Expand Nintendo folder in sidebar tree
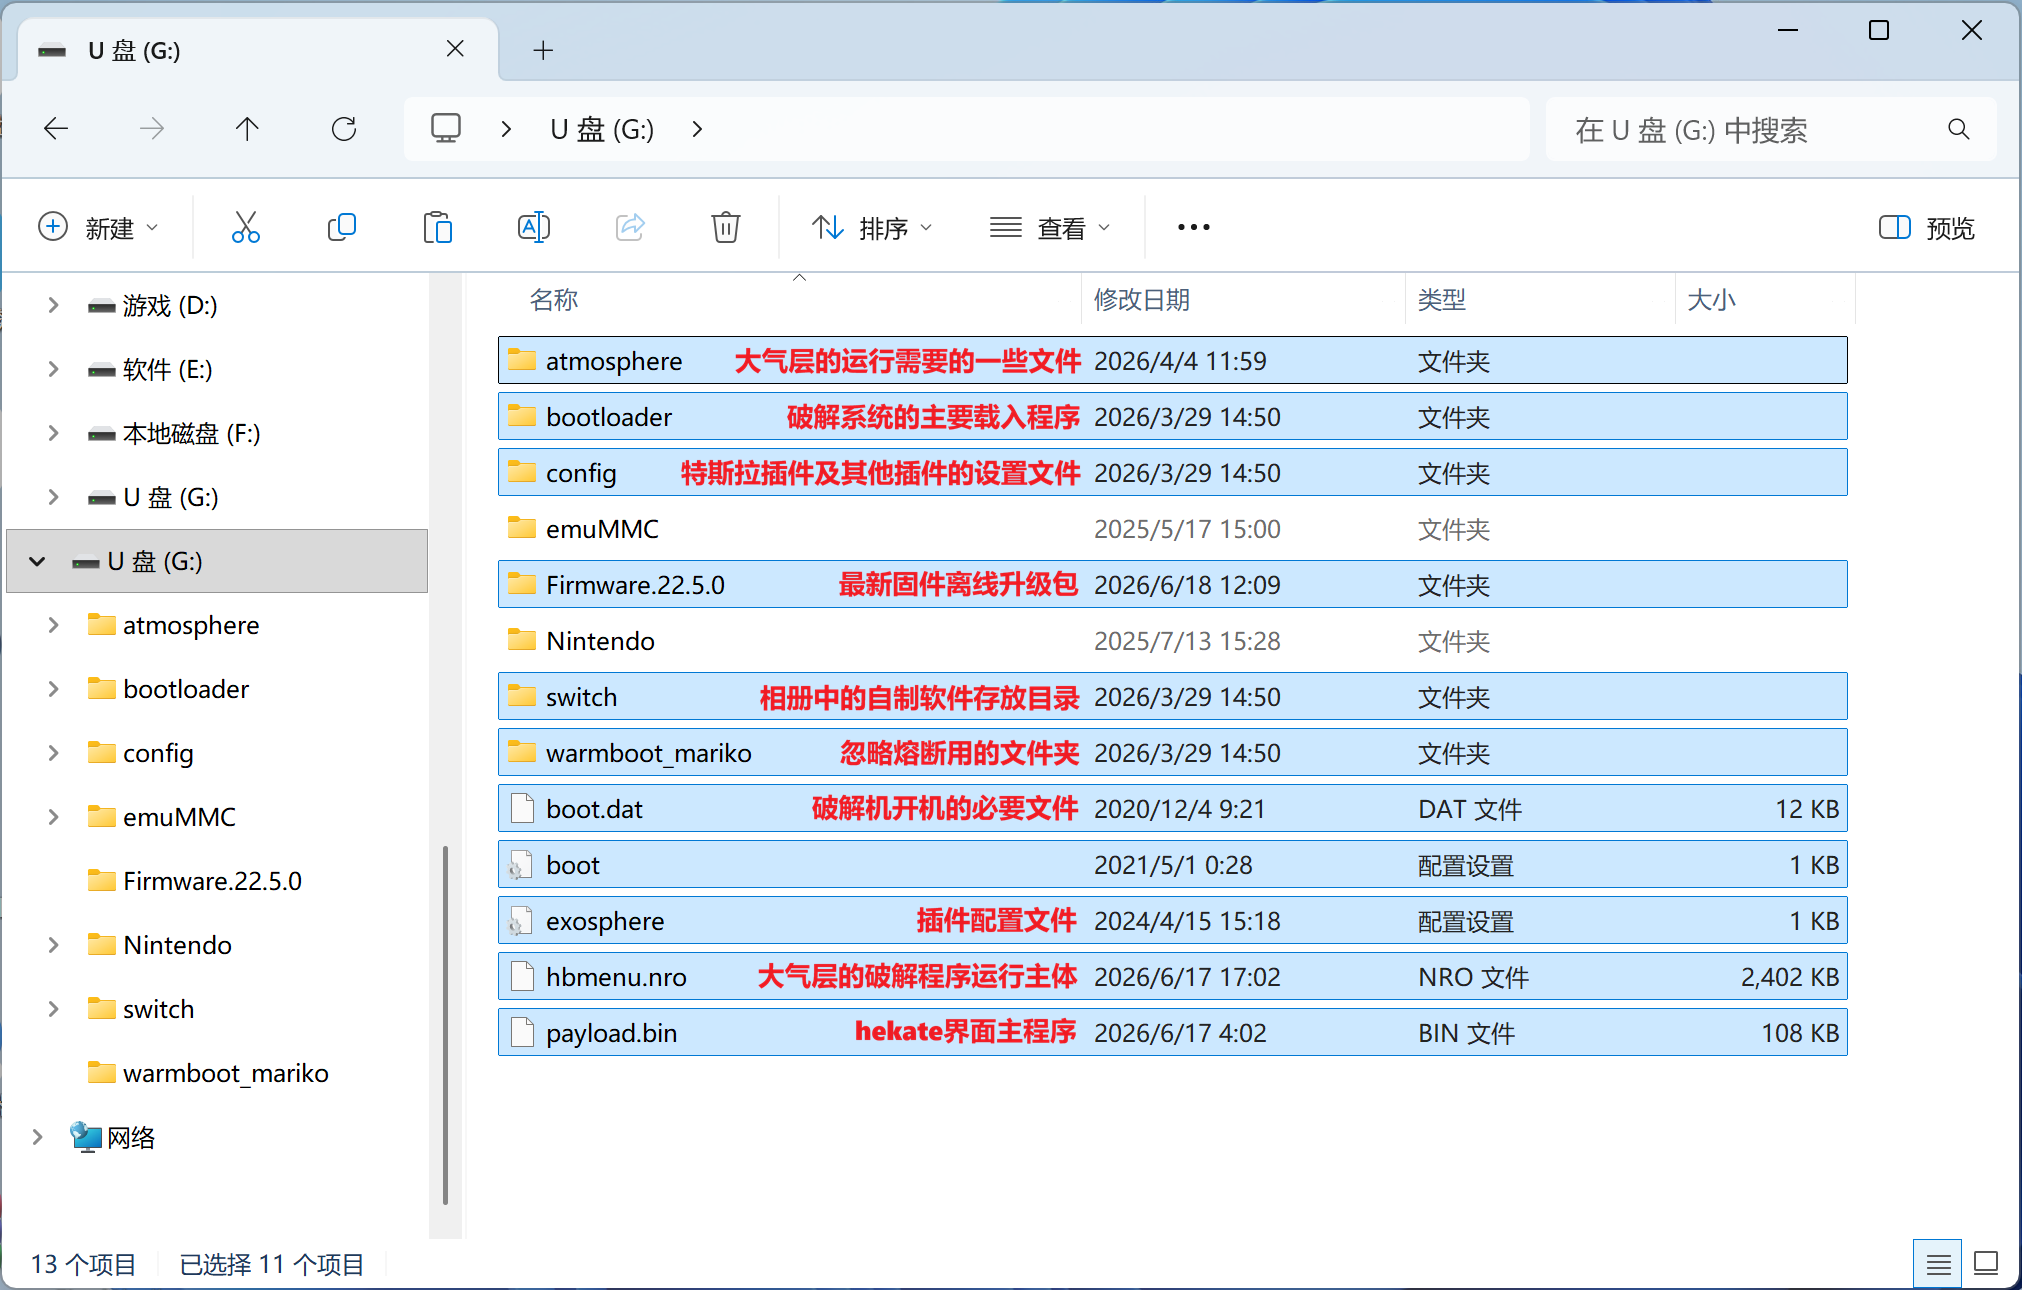2022x1290 pixels. (53, 945)
